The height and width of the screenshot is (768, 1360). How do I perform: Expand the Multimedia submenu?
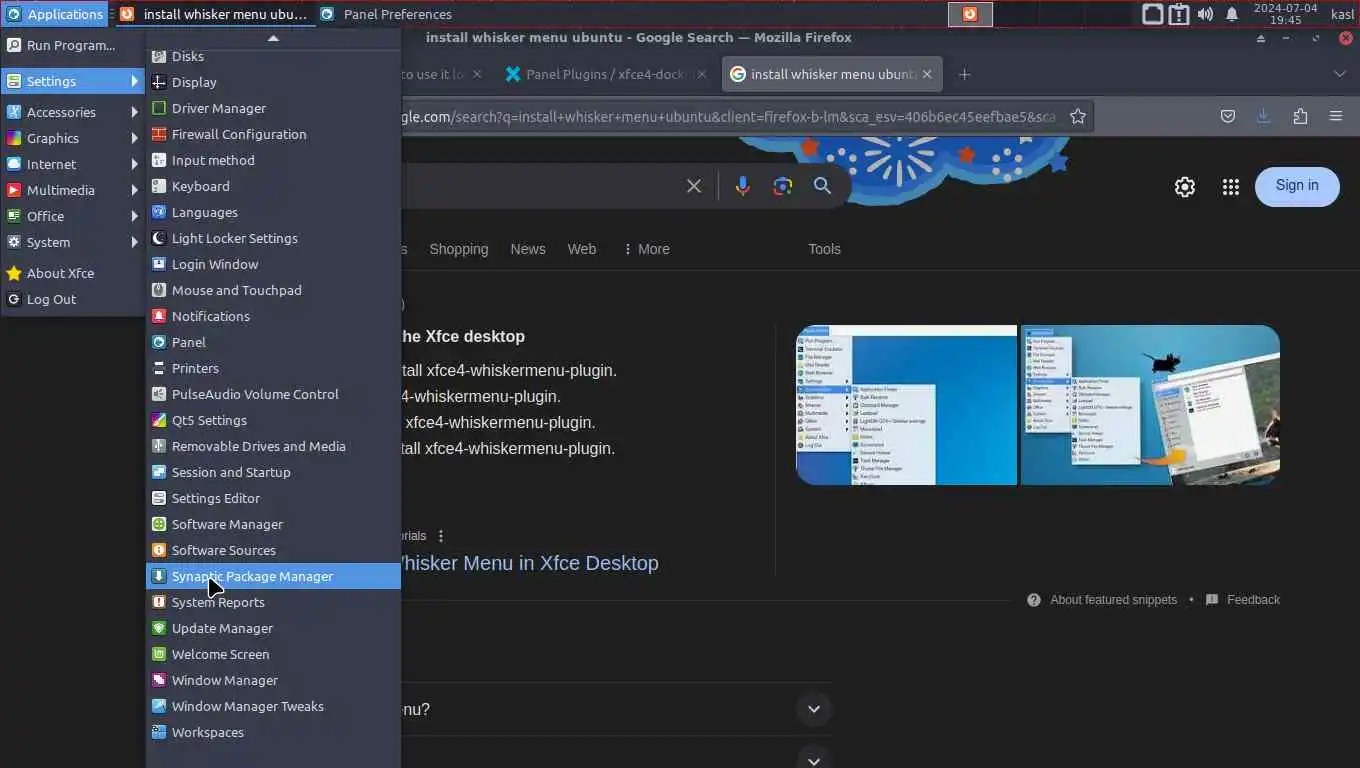pyautogui.click(x=73, y=190)
